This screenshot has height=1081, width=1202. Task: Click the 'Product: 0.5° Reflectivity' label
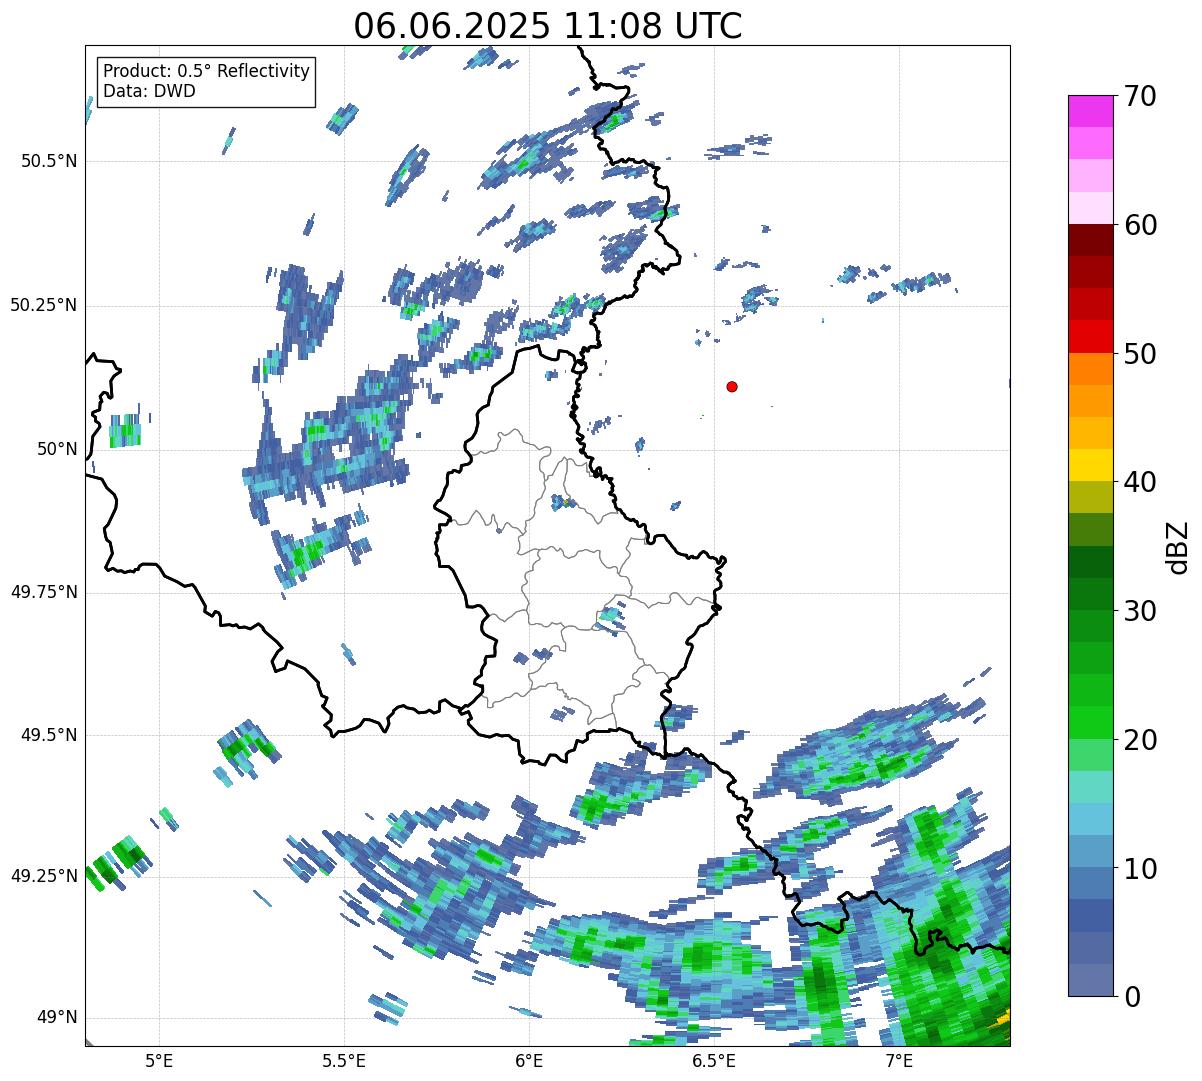point(207,72)
